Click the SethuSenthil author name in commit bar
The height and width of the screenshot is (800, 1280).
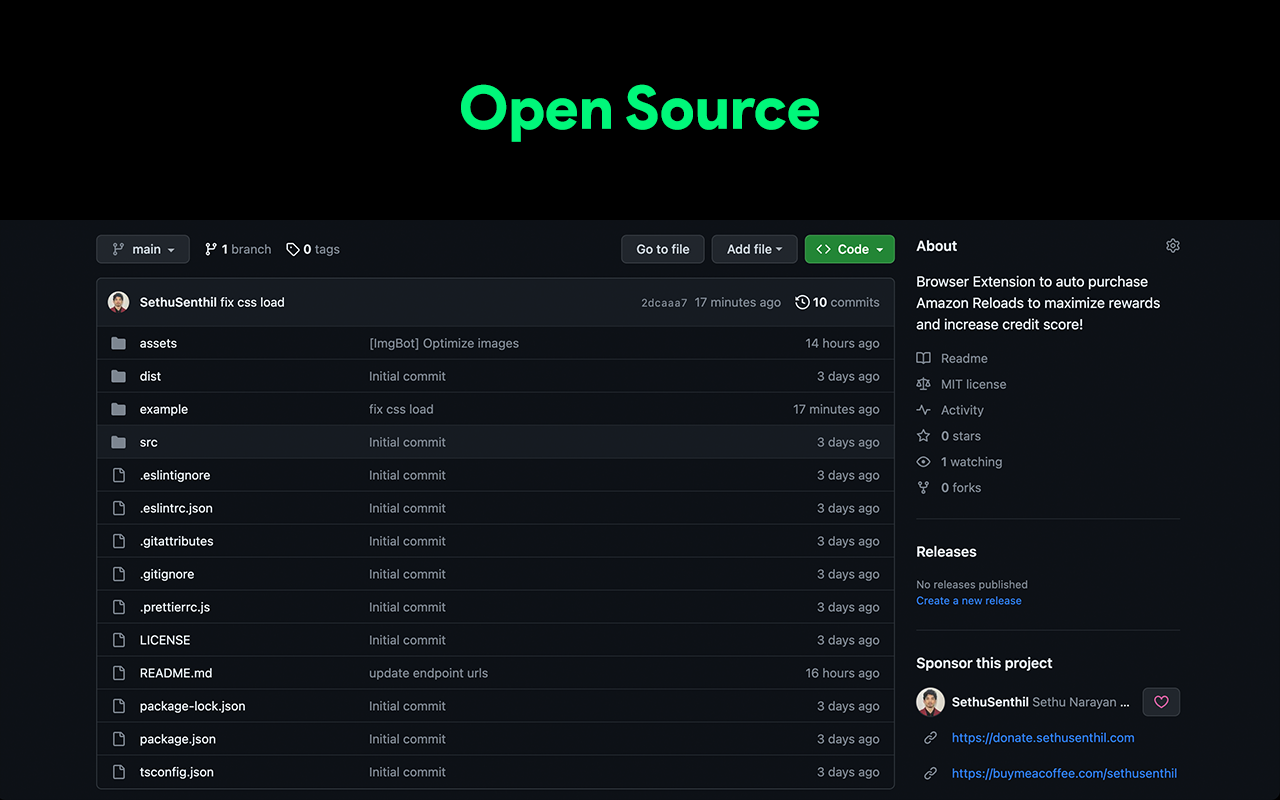coord(178,302)
